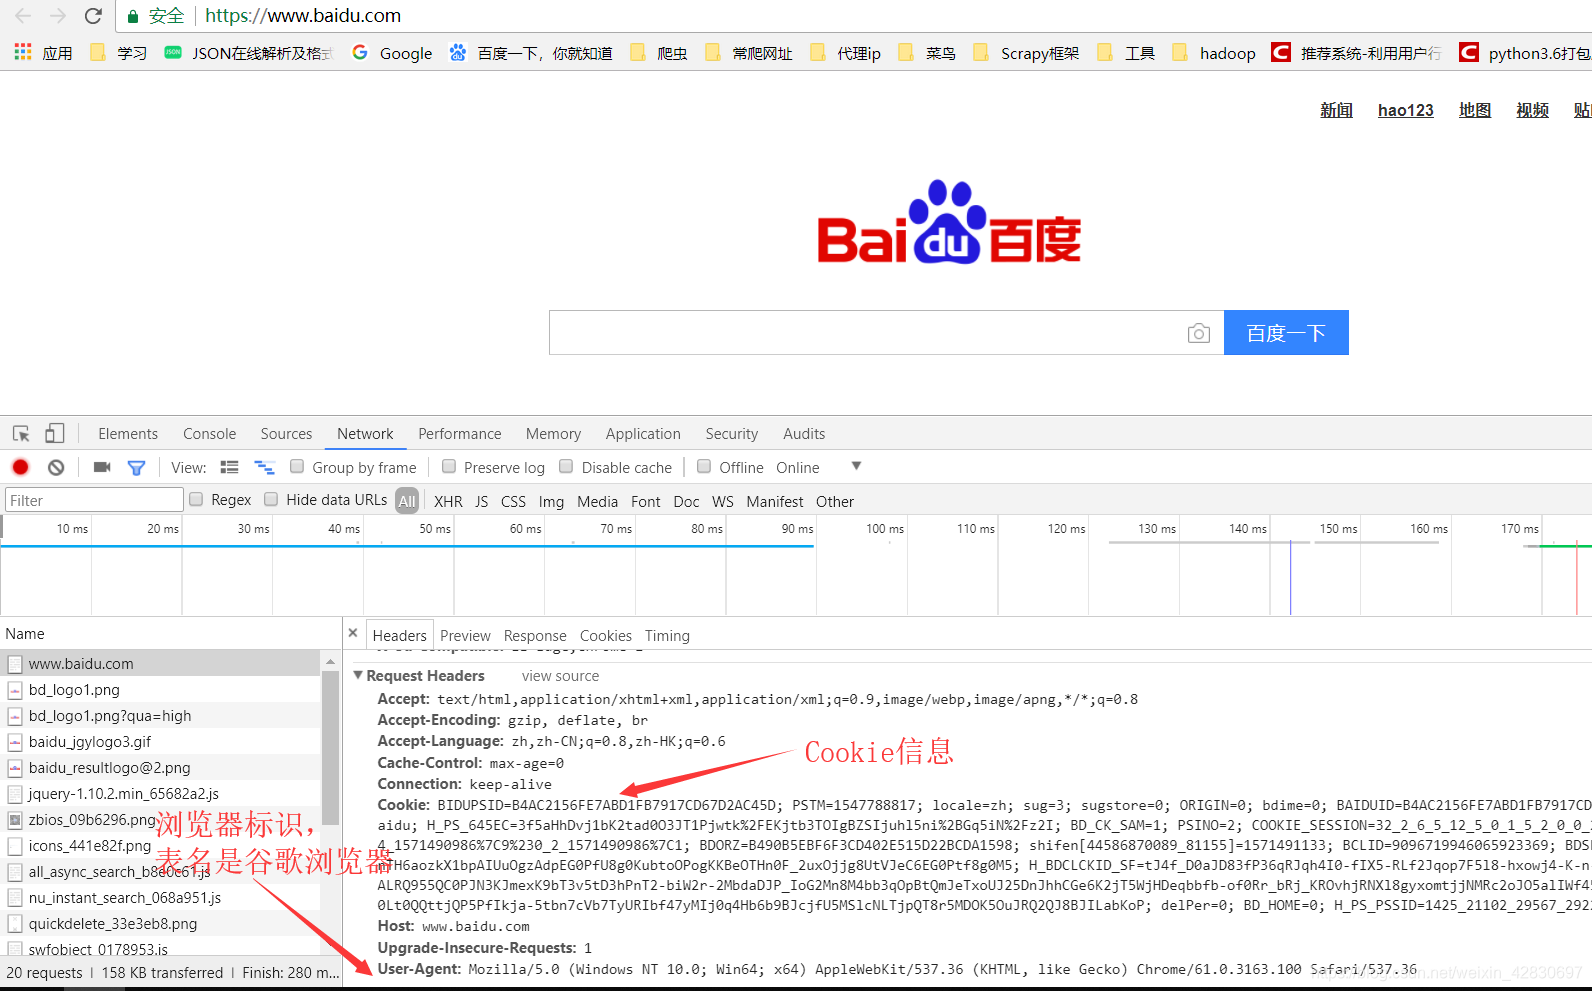Open the 应用 apps grid bookmark
The width and height of the screenshot is (1592, 991).
tap(43, 53)
